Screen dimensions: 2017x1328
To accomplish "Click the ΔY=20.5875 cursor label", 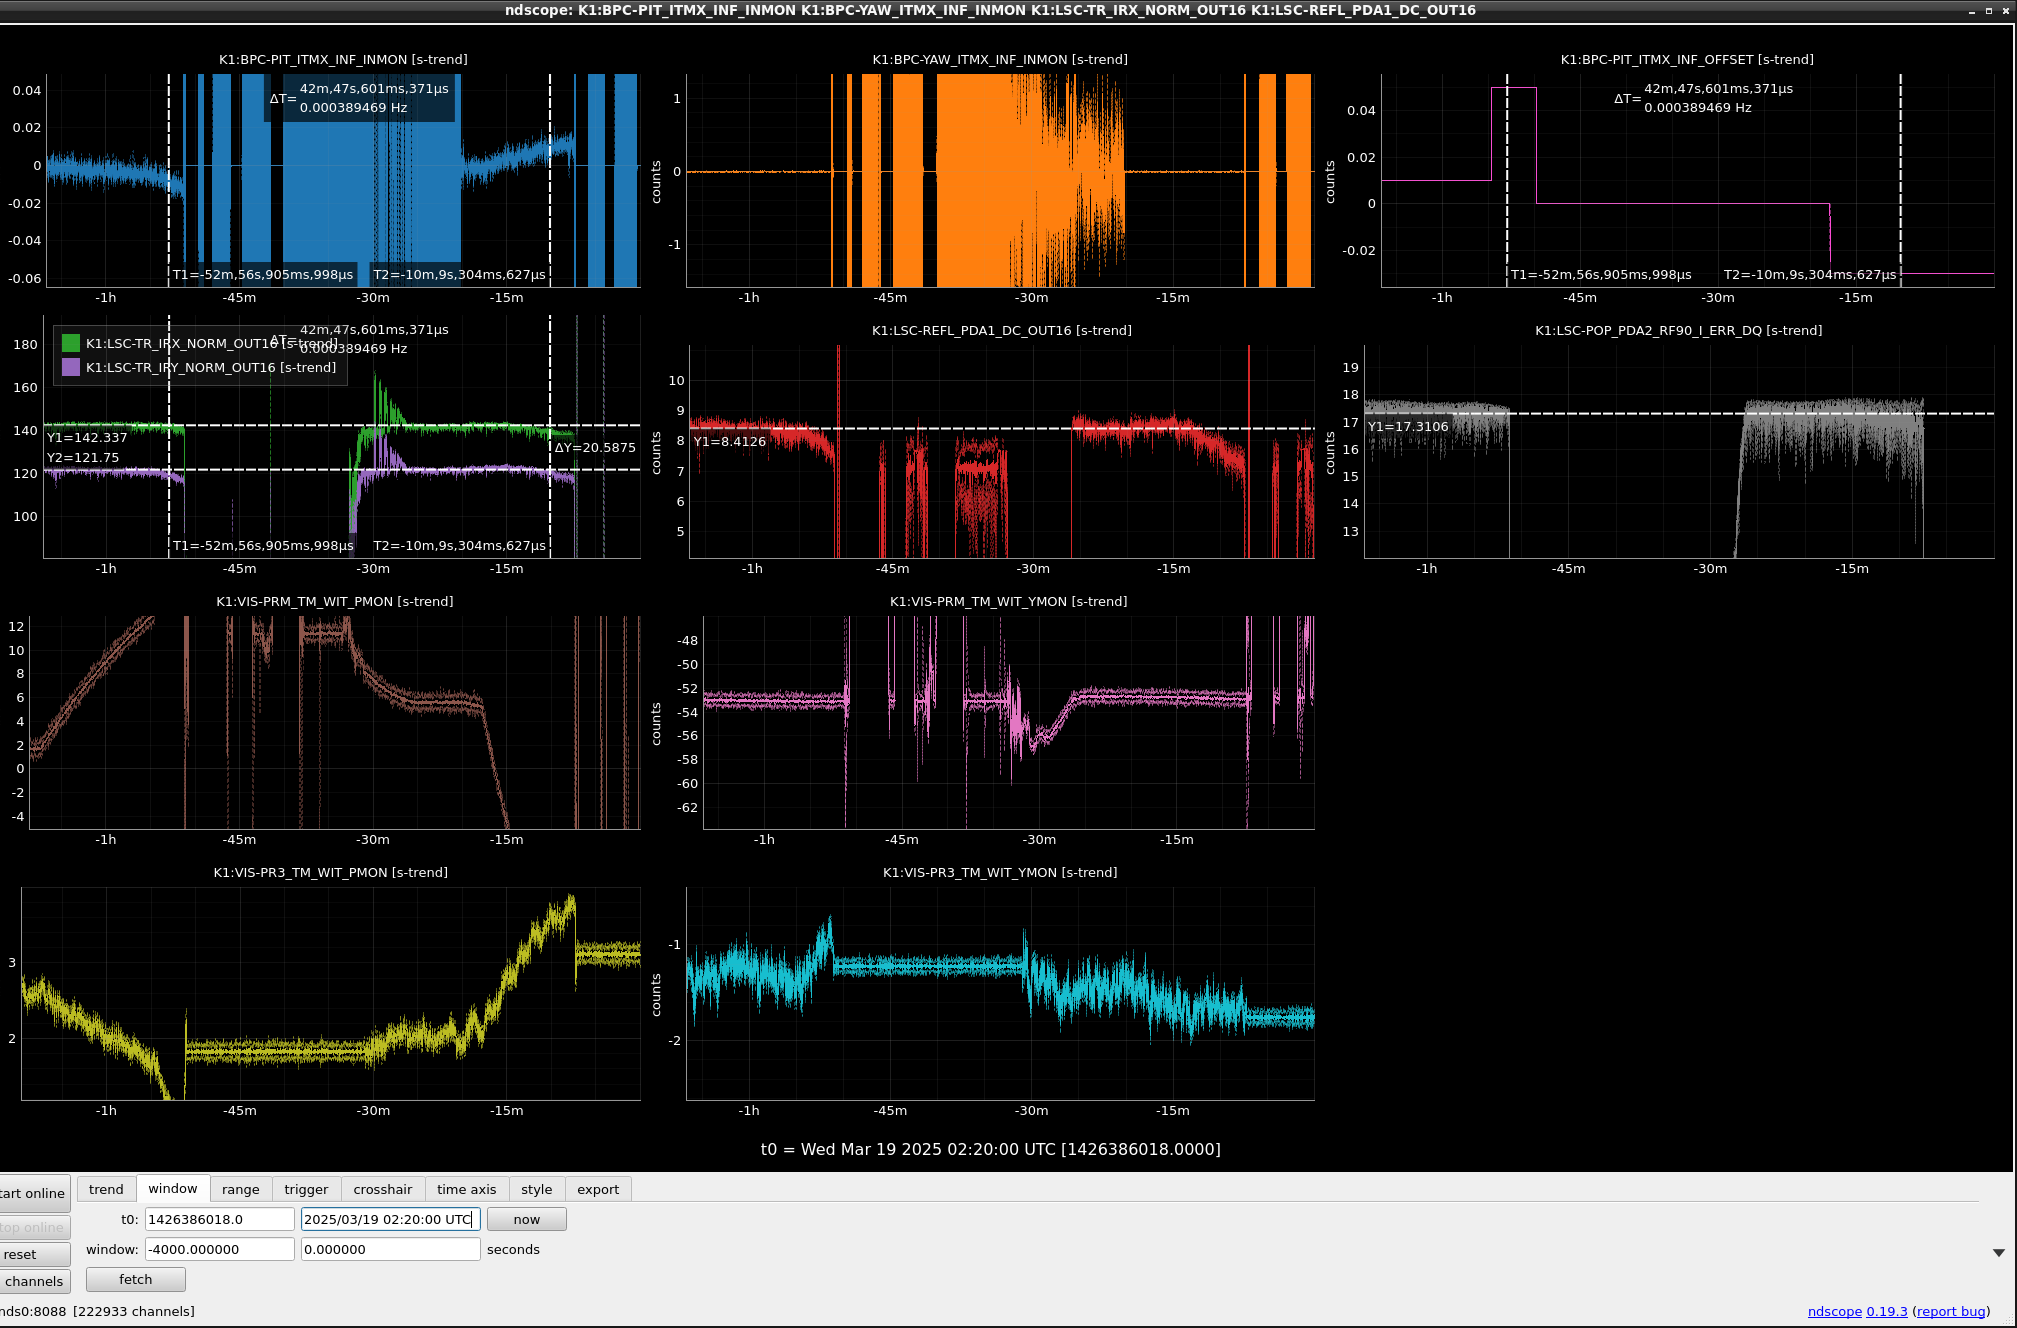I will 595,447.
